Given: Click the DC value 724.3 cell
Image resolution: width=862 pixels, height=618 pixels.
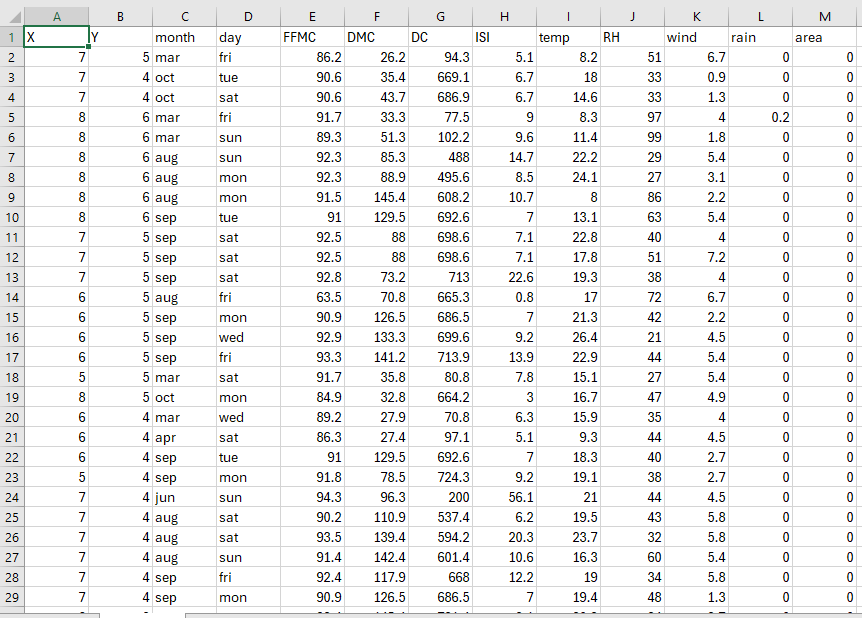Looking at the screenshot, I should pos(440,478).
